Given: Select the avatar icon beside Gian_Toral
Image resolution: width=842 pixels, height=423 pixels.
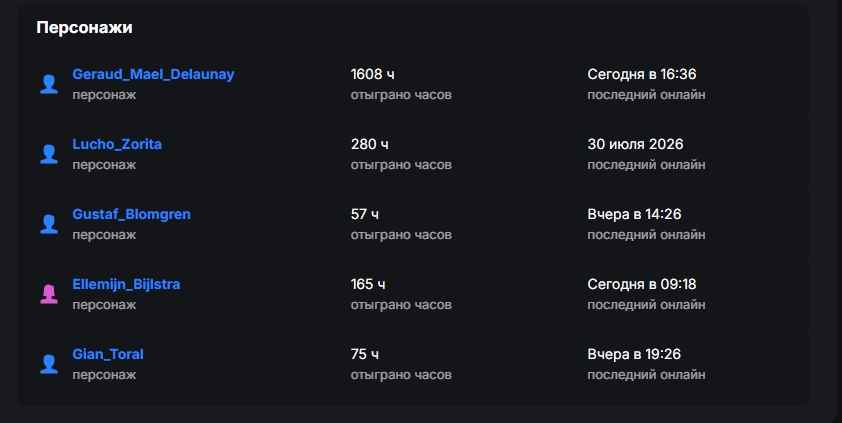Looking at the screenshot, I should (49, 364).
